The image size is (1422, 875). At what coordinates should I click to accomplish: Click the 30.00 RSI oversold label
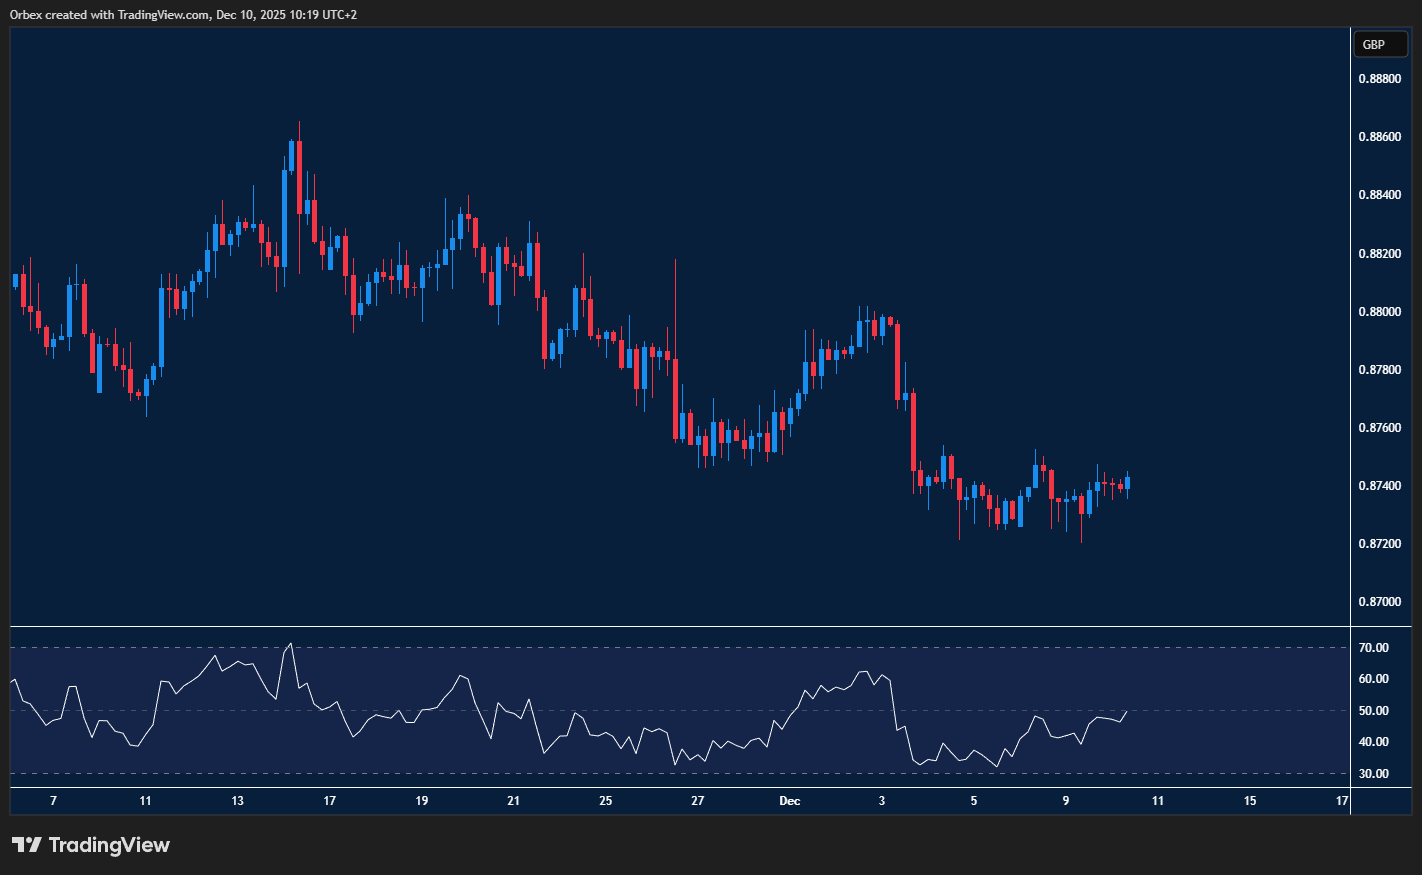click(1373, 774)
